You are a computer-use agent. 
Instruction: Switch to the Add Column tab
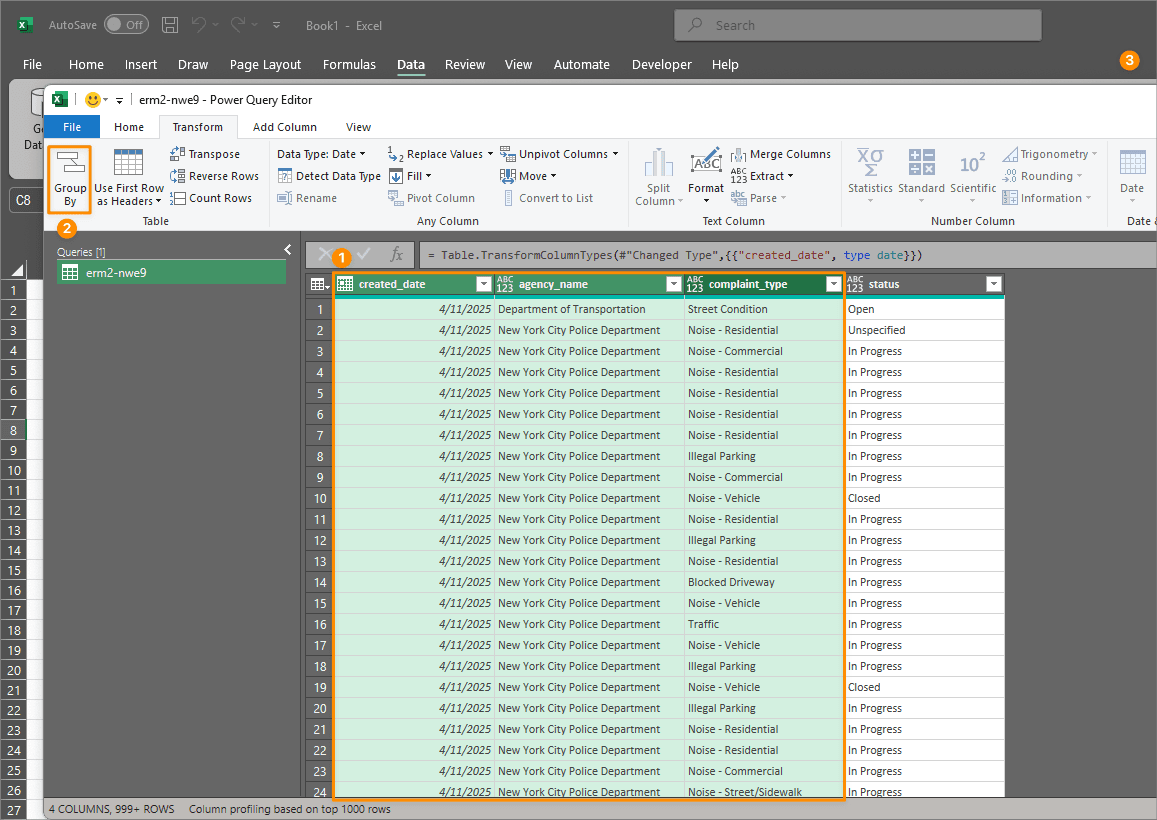click(285, 127)
